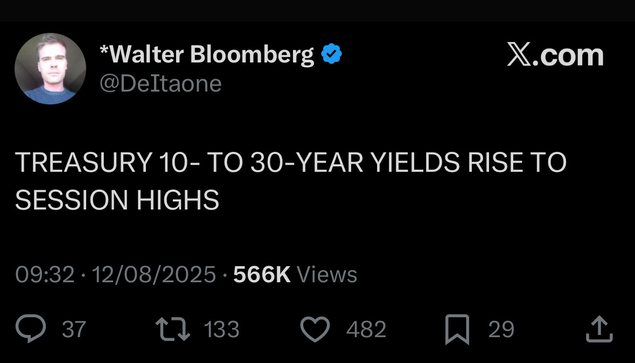The height and width of the screenshot is (363, 635).
Task: Click the 37 replies count
Action: (74, 329)
